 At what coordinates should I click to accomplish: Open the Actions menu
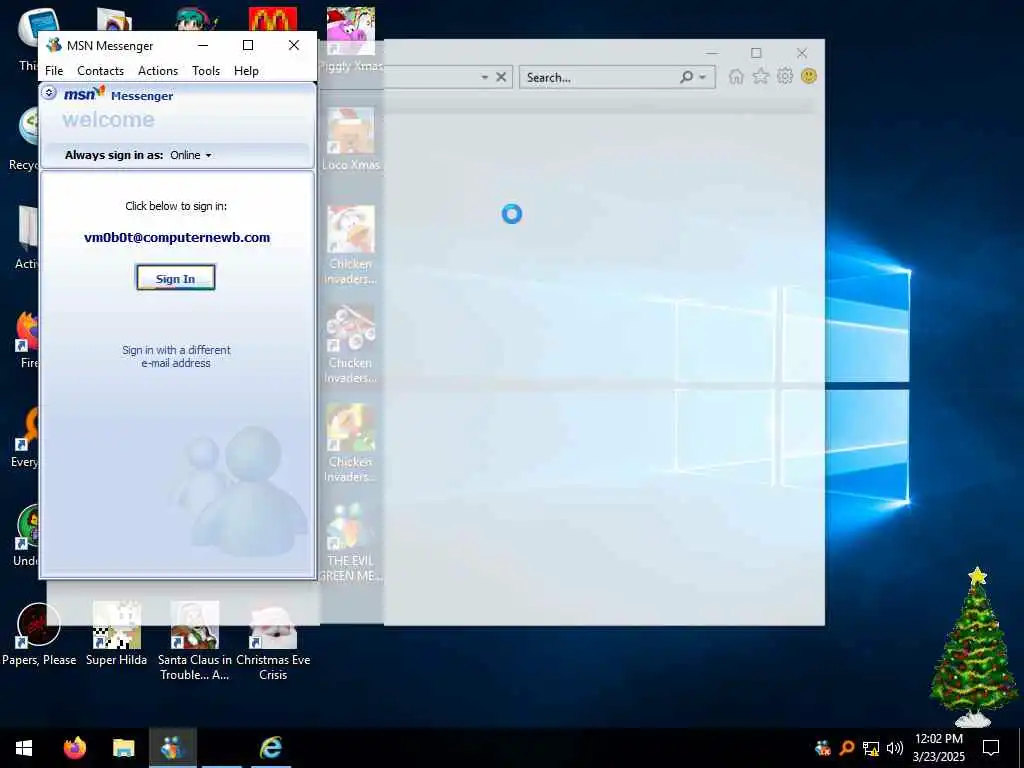(158, 71)
